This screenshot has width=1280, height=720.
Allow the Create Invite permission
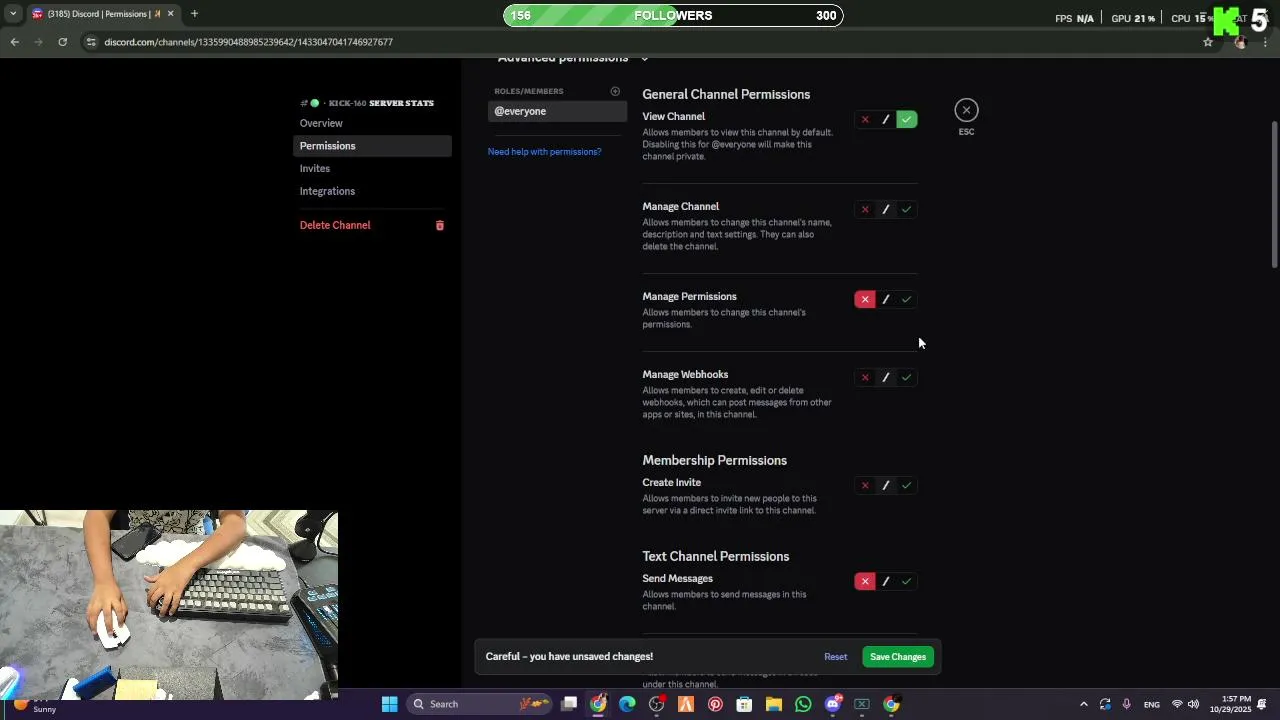pyautogui.click(x=906, y=486)
